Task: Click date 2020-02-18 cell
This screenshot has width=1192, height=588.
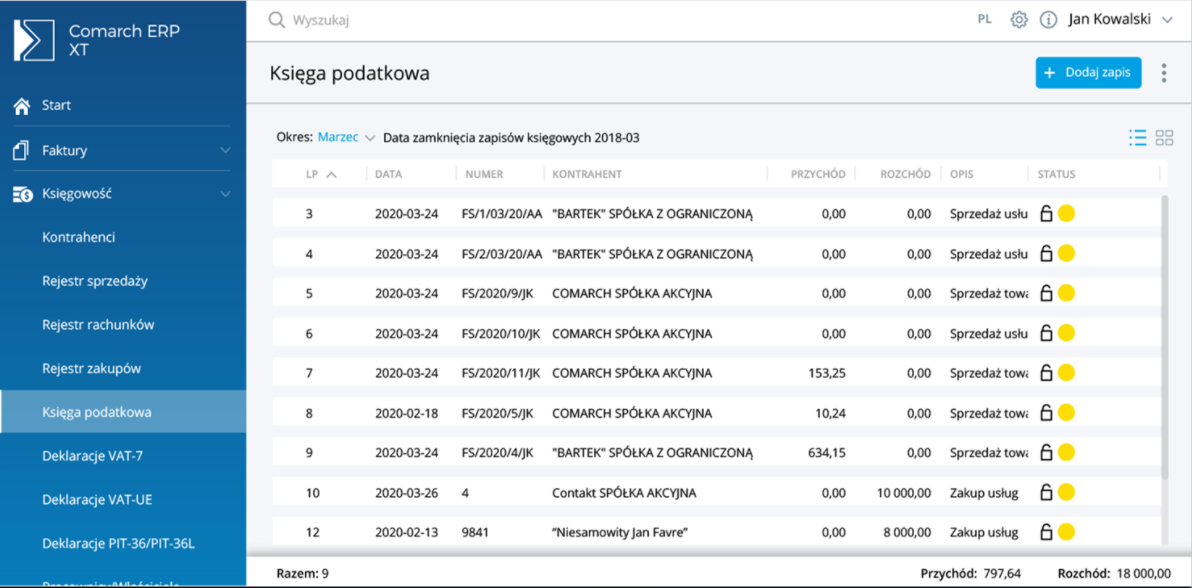Action: [407, 413]
